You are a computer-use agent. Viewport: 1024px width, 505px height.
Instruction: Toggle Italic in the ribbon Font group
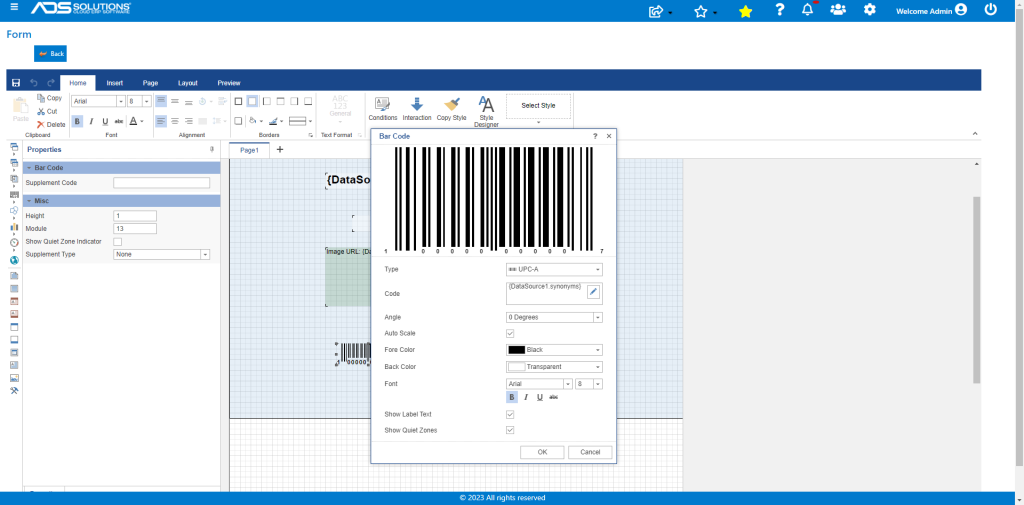(x=91, y=121)
